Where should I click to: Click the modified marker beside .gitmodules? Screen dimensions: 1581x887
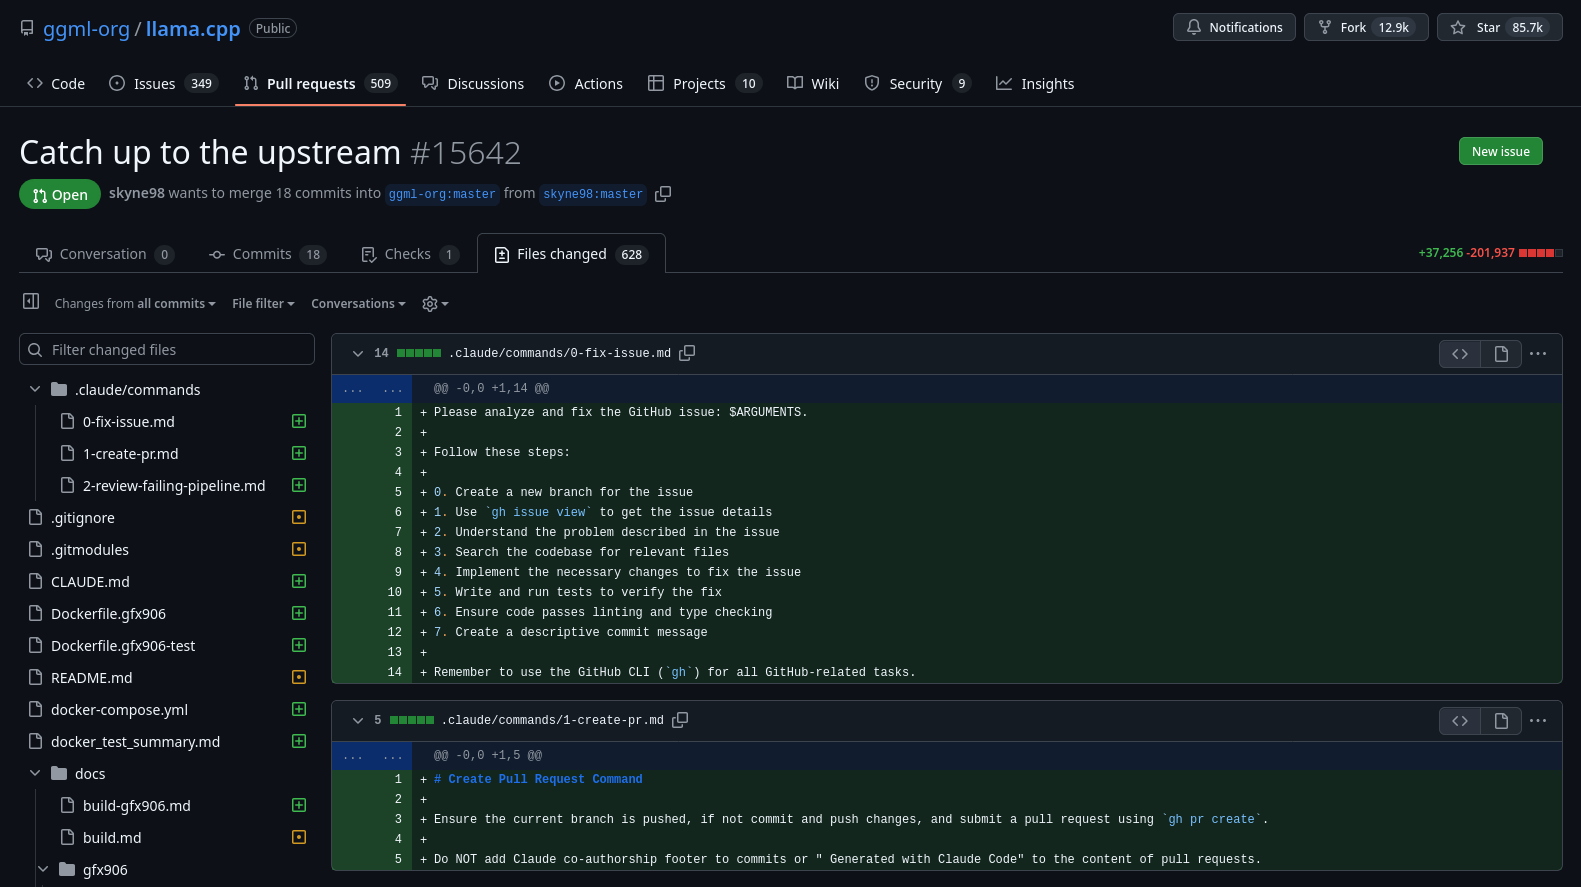[299, 550]
